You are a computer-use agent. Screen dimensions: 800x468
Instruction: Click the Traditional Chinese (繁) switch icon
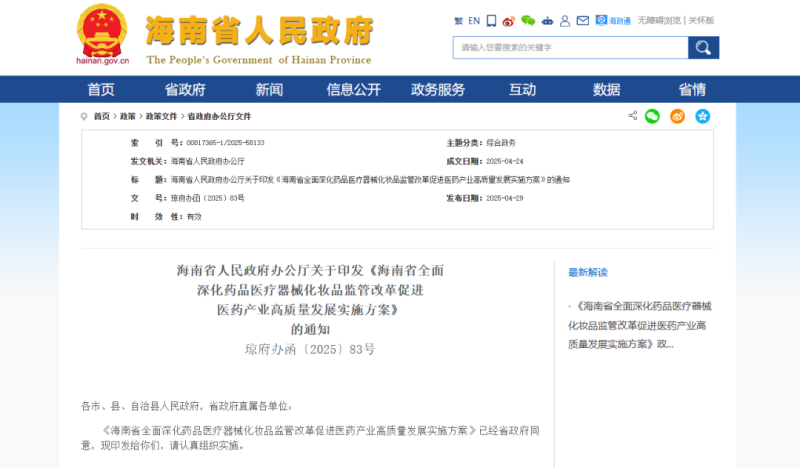pos(458,20)
